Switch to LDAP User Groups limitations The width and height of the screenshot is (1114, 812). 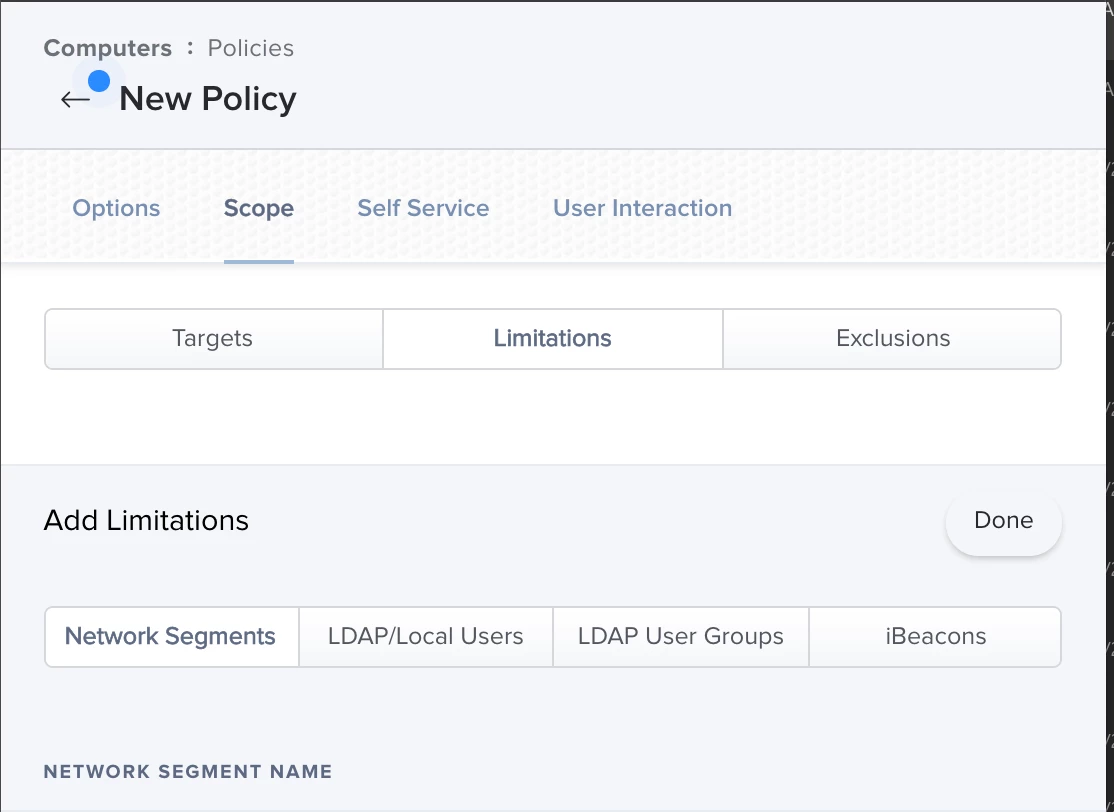680,636
